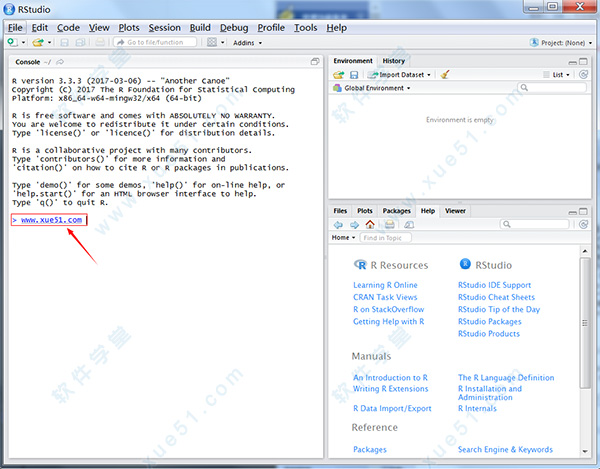The height and width of the screenshot is (469, 600).
Task: Click the Save All documents icon
Action: point(80,42)
